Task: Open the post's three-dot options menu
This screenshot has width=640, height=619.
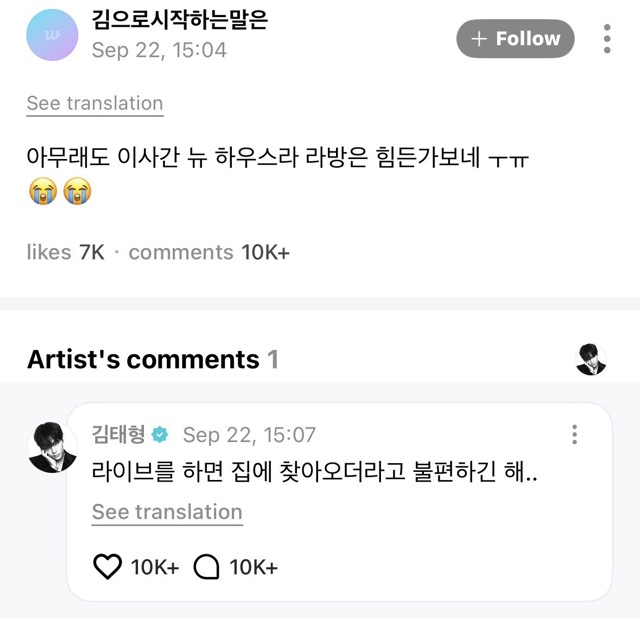Action: [x=607, y=39]
